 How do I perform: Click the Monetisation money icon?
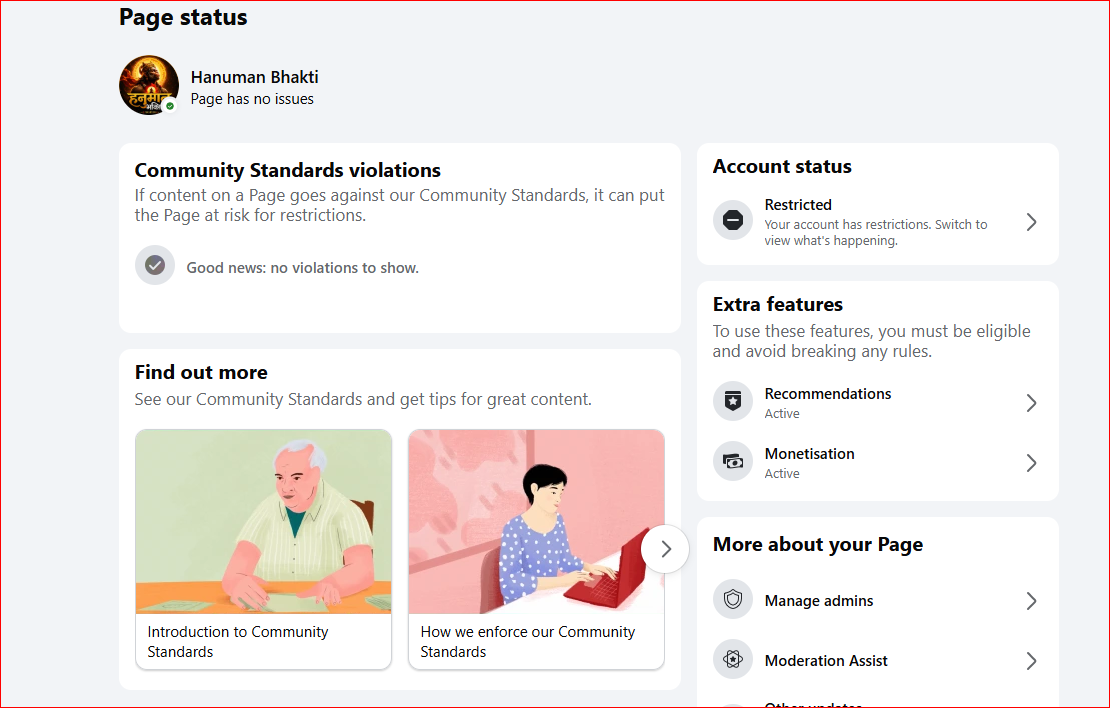[x=733, y=462]
